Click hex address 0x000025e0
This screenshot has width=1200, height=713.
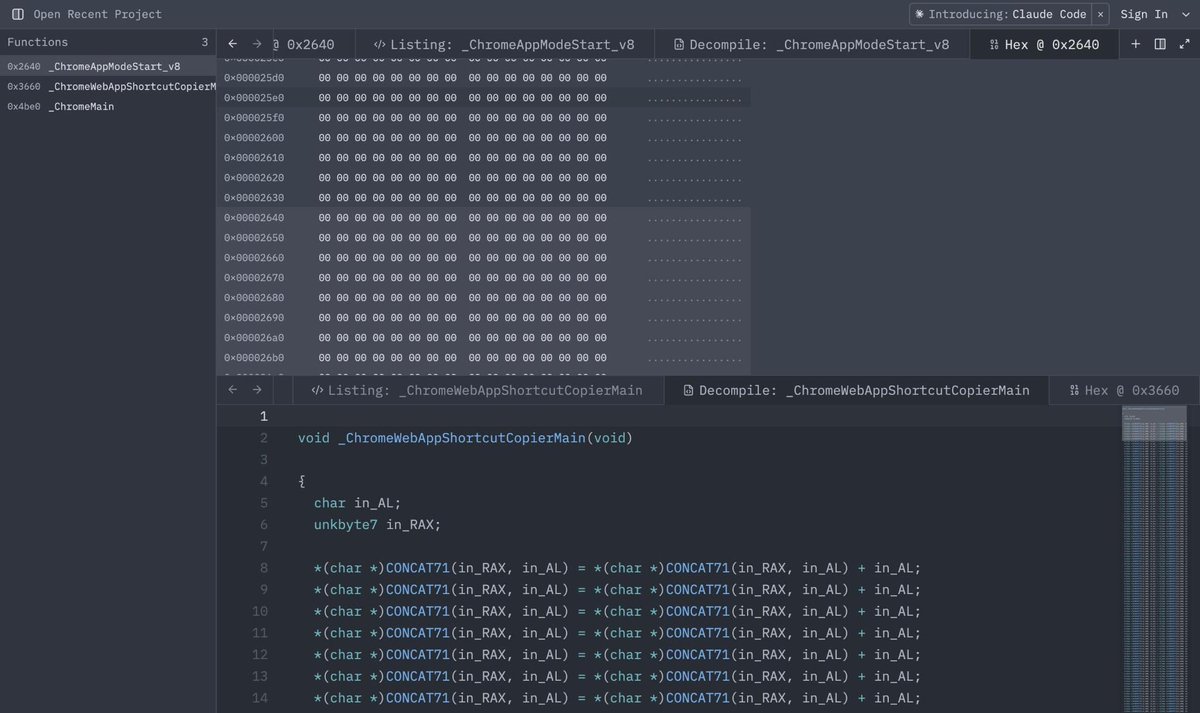coord(254,98)
